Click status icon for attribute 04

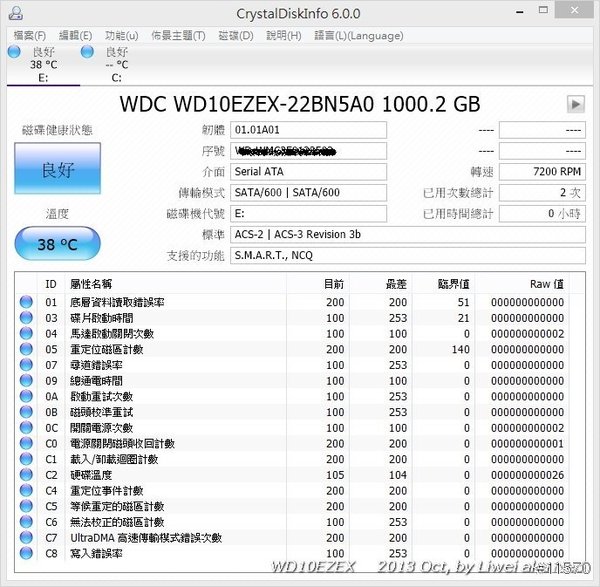point(26,333)
